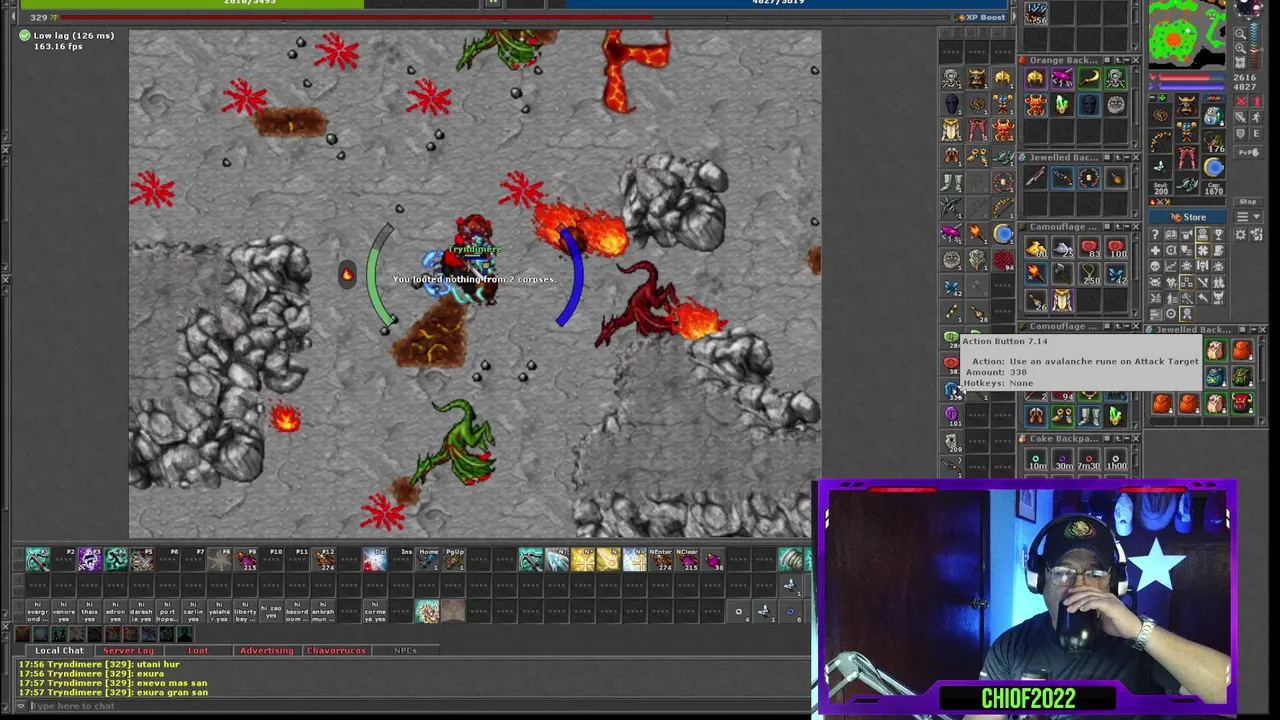Screen dimensions: 1280x720
Task: Click the F1 action bar spell button
Action: (x=38, y=559)
